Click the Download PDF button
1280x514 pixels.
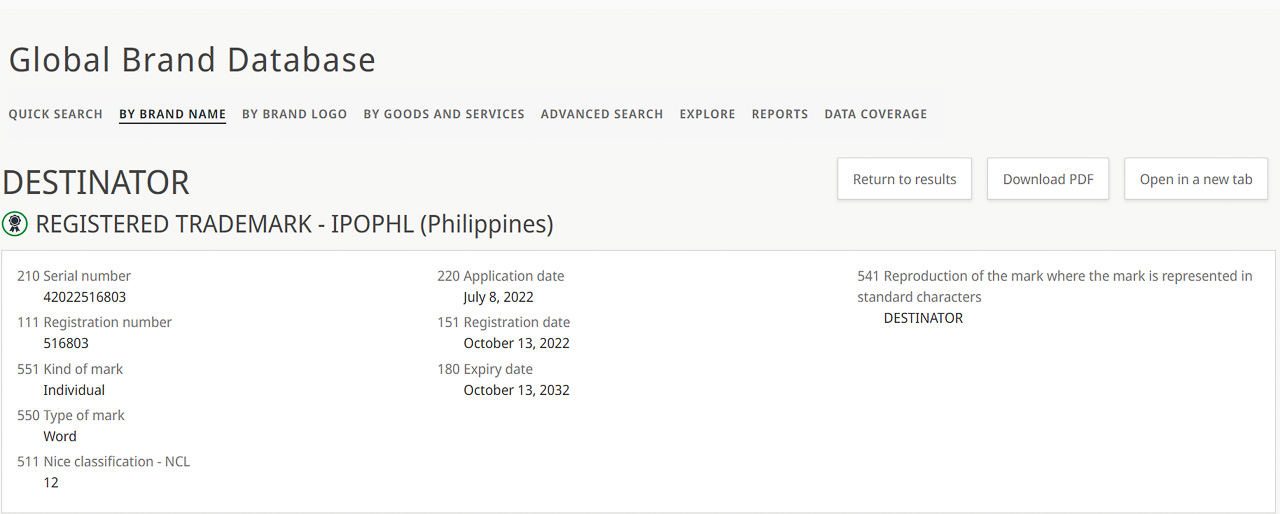(x=1048, y=179)
